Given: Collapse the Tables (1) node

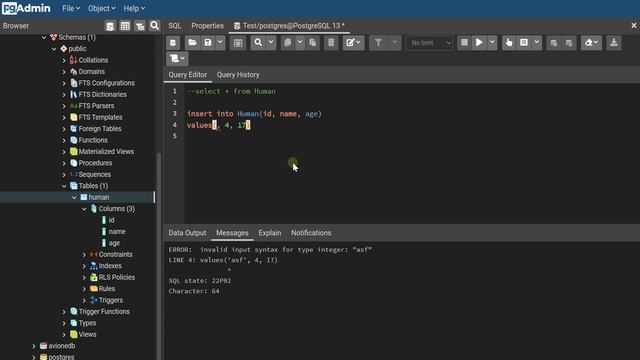Looking at the screenshot, I should (x=64, y=186).
